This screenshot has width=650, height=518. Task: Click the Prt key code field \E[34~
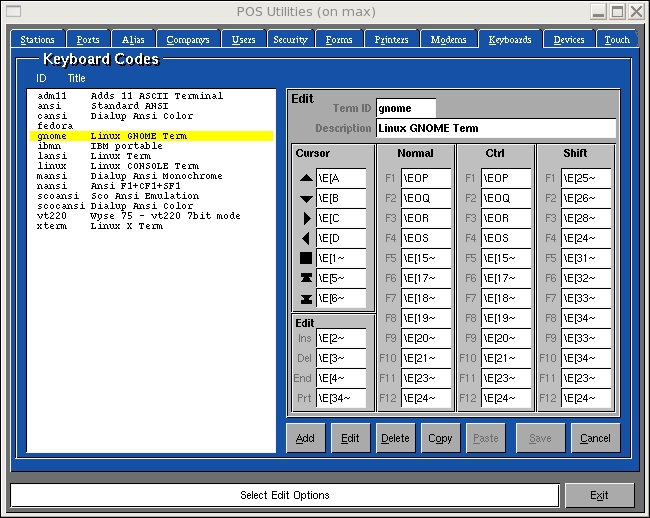(341, 398)
